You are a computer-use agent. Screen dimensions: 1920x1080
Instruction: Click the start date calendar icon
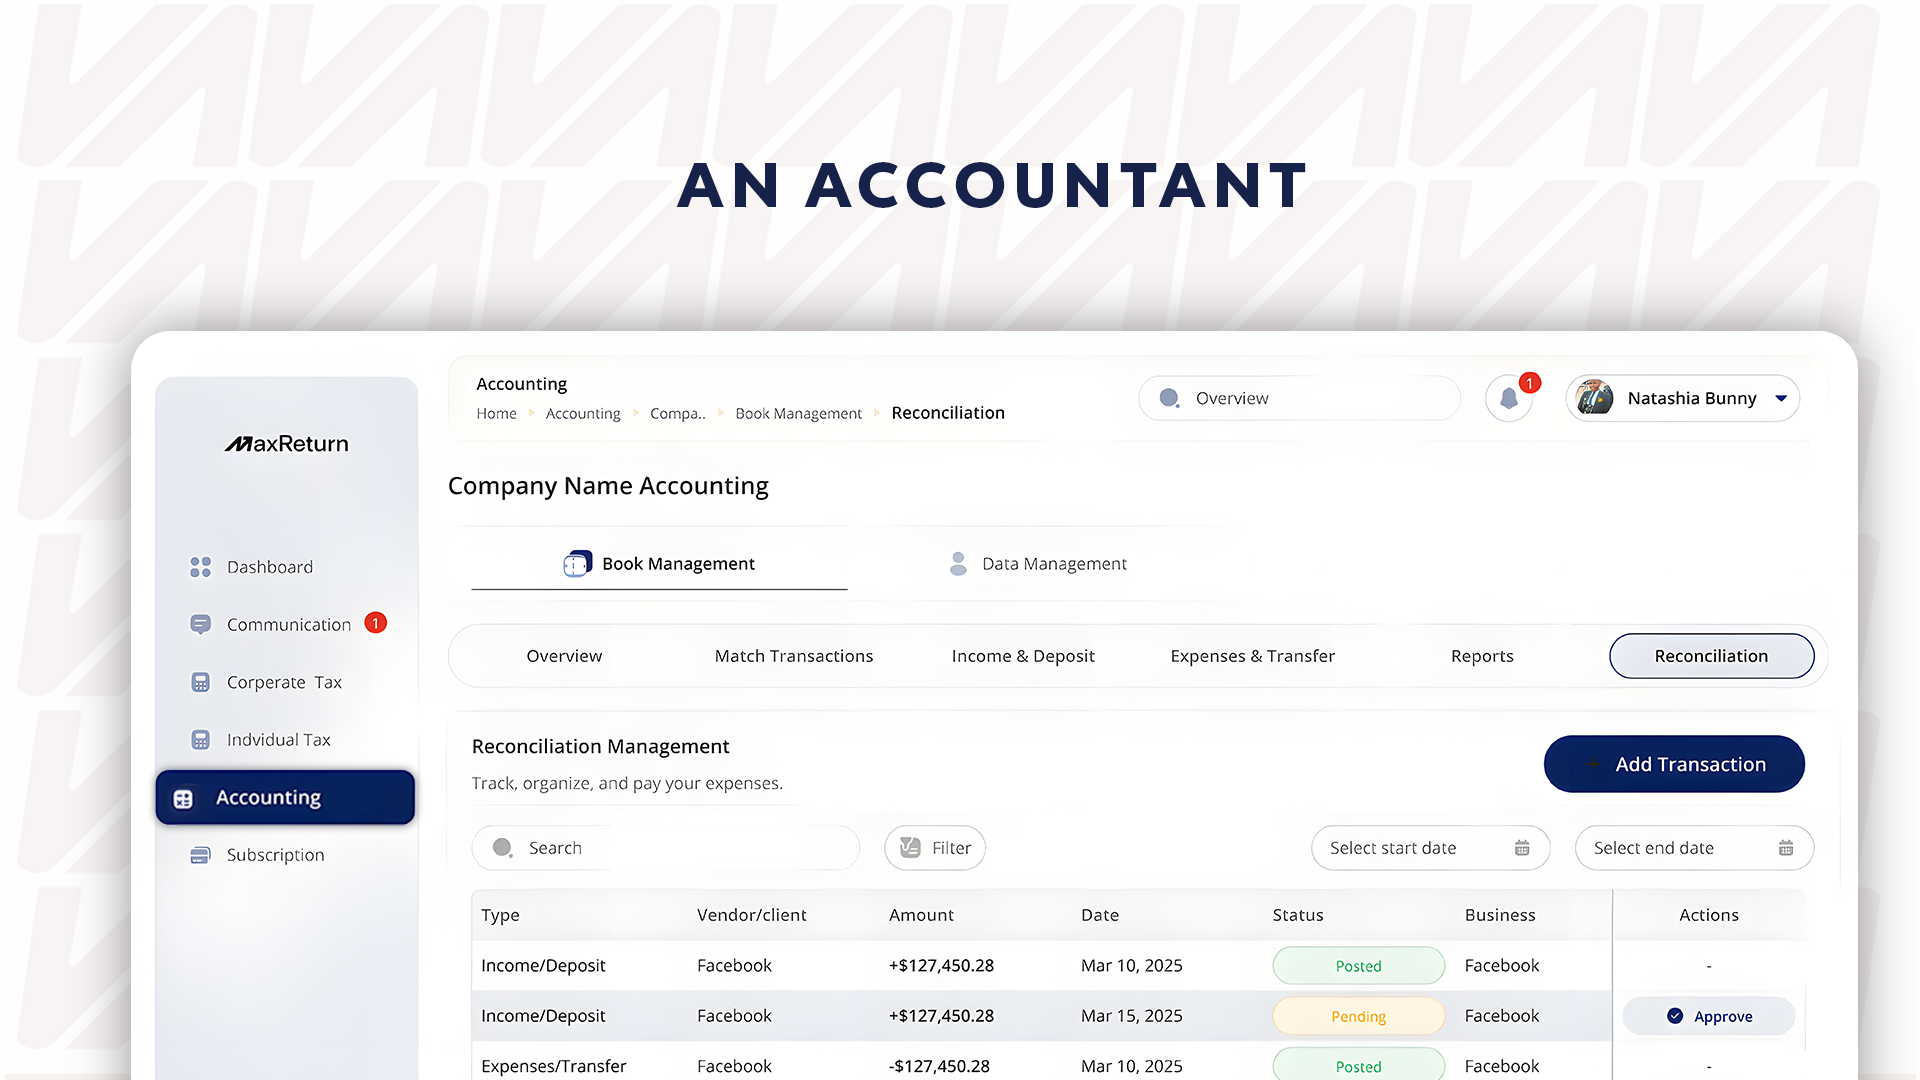click(1522, 848)
